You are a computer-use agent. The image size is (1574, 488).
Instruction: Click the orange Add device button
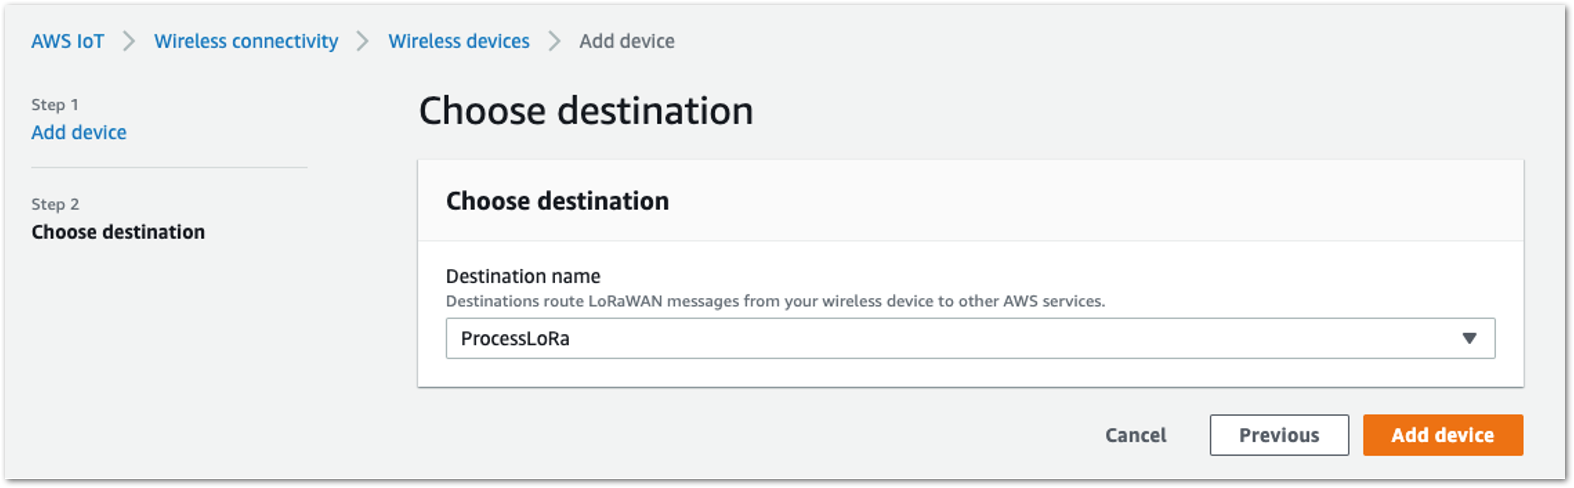click(1443, 435)
